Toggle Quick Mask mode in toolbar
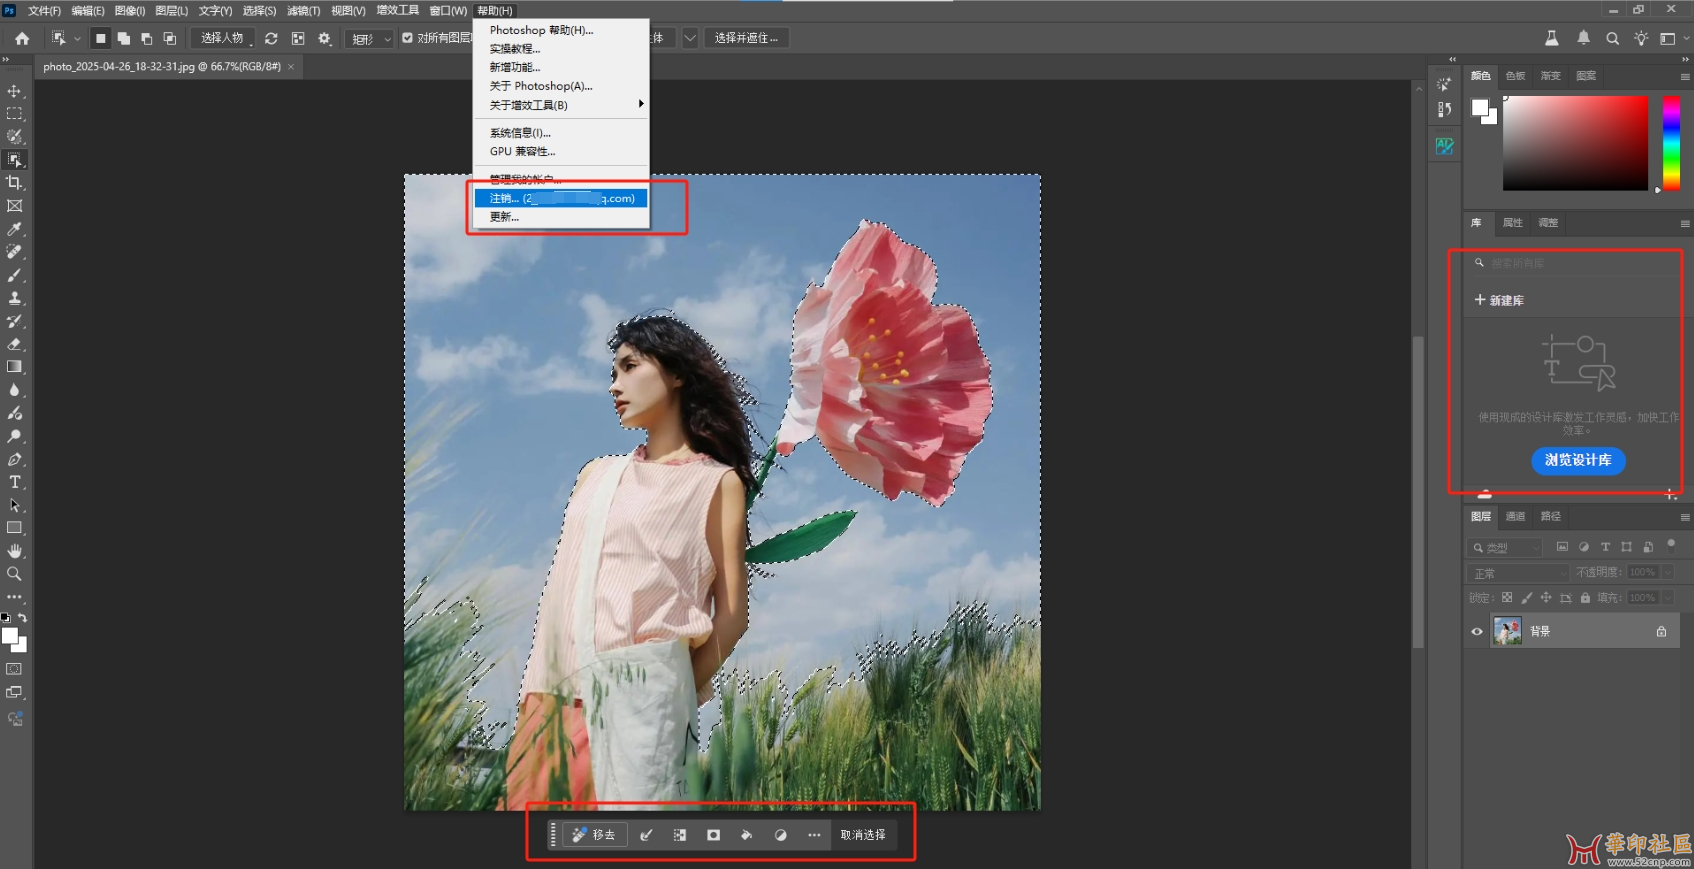The height and width of the screenshot is (869, 1694). (14, 669)
